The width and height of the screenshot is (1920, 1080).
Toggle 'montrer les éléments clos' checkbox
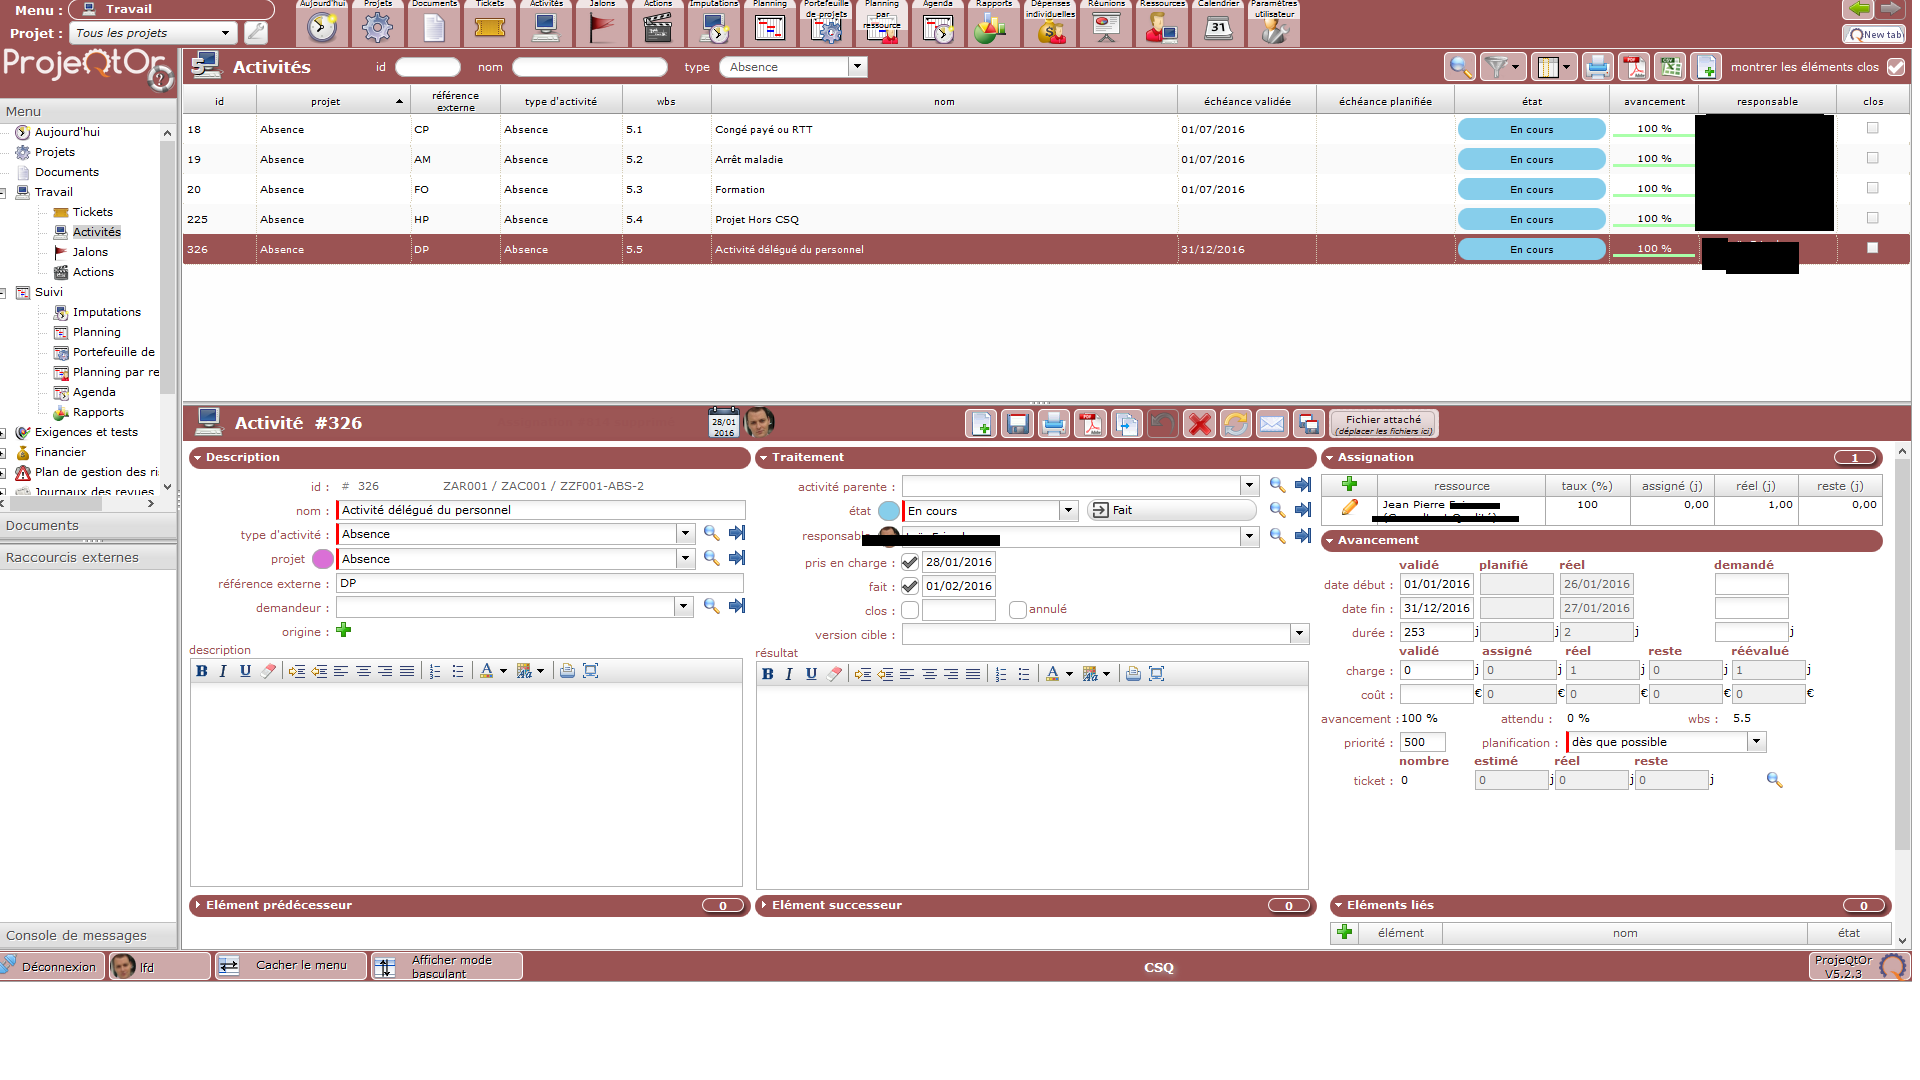pyautogui.click(x=1895, y=67)
